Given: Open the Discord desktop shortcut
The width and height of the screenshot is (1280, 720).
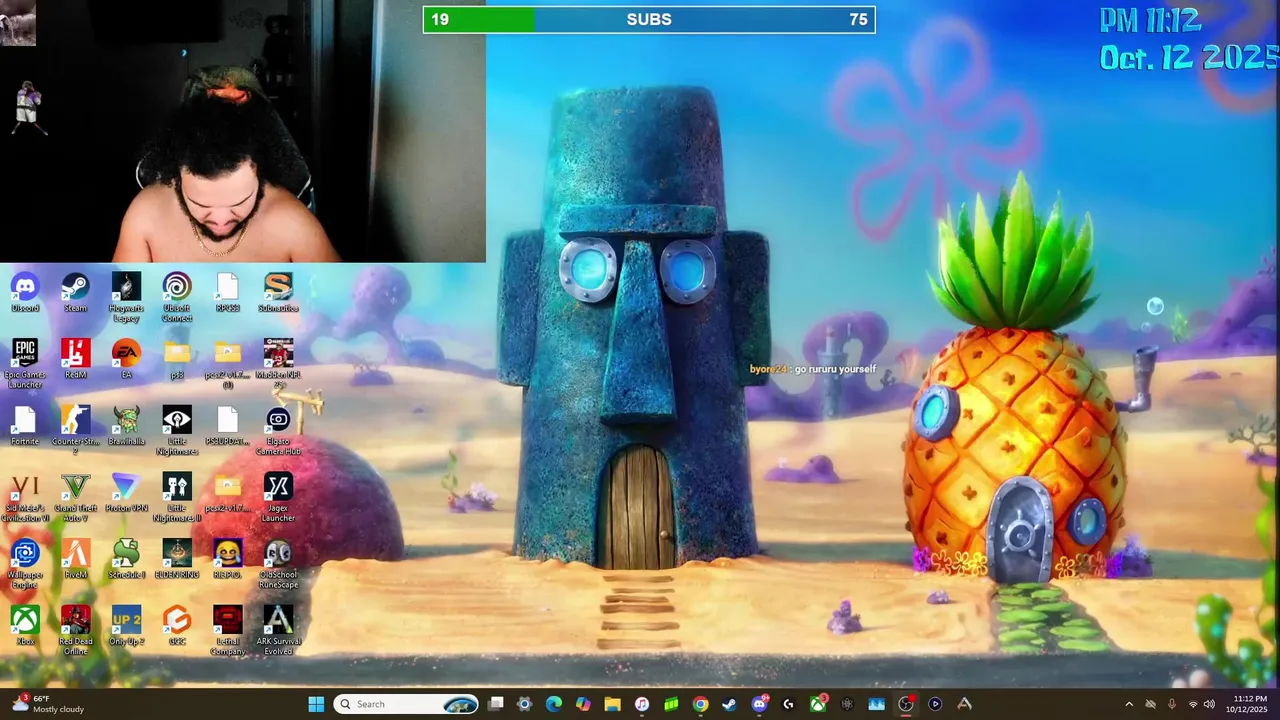Looking at the screenshot, I should (25, 292).
